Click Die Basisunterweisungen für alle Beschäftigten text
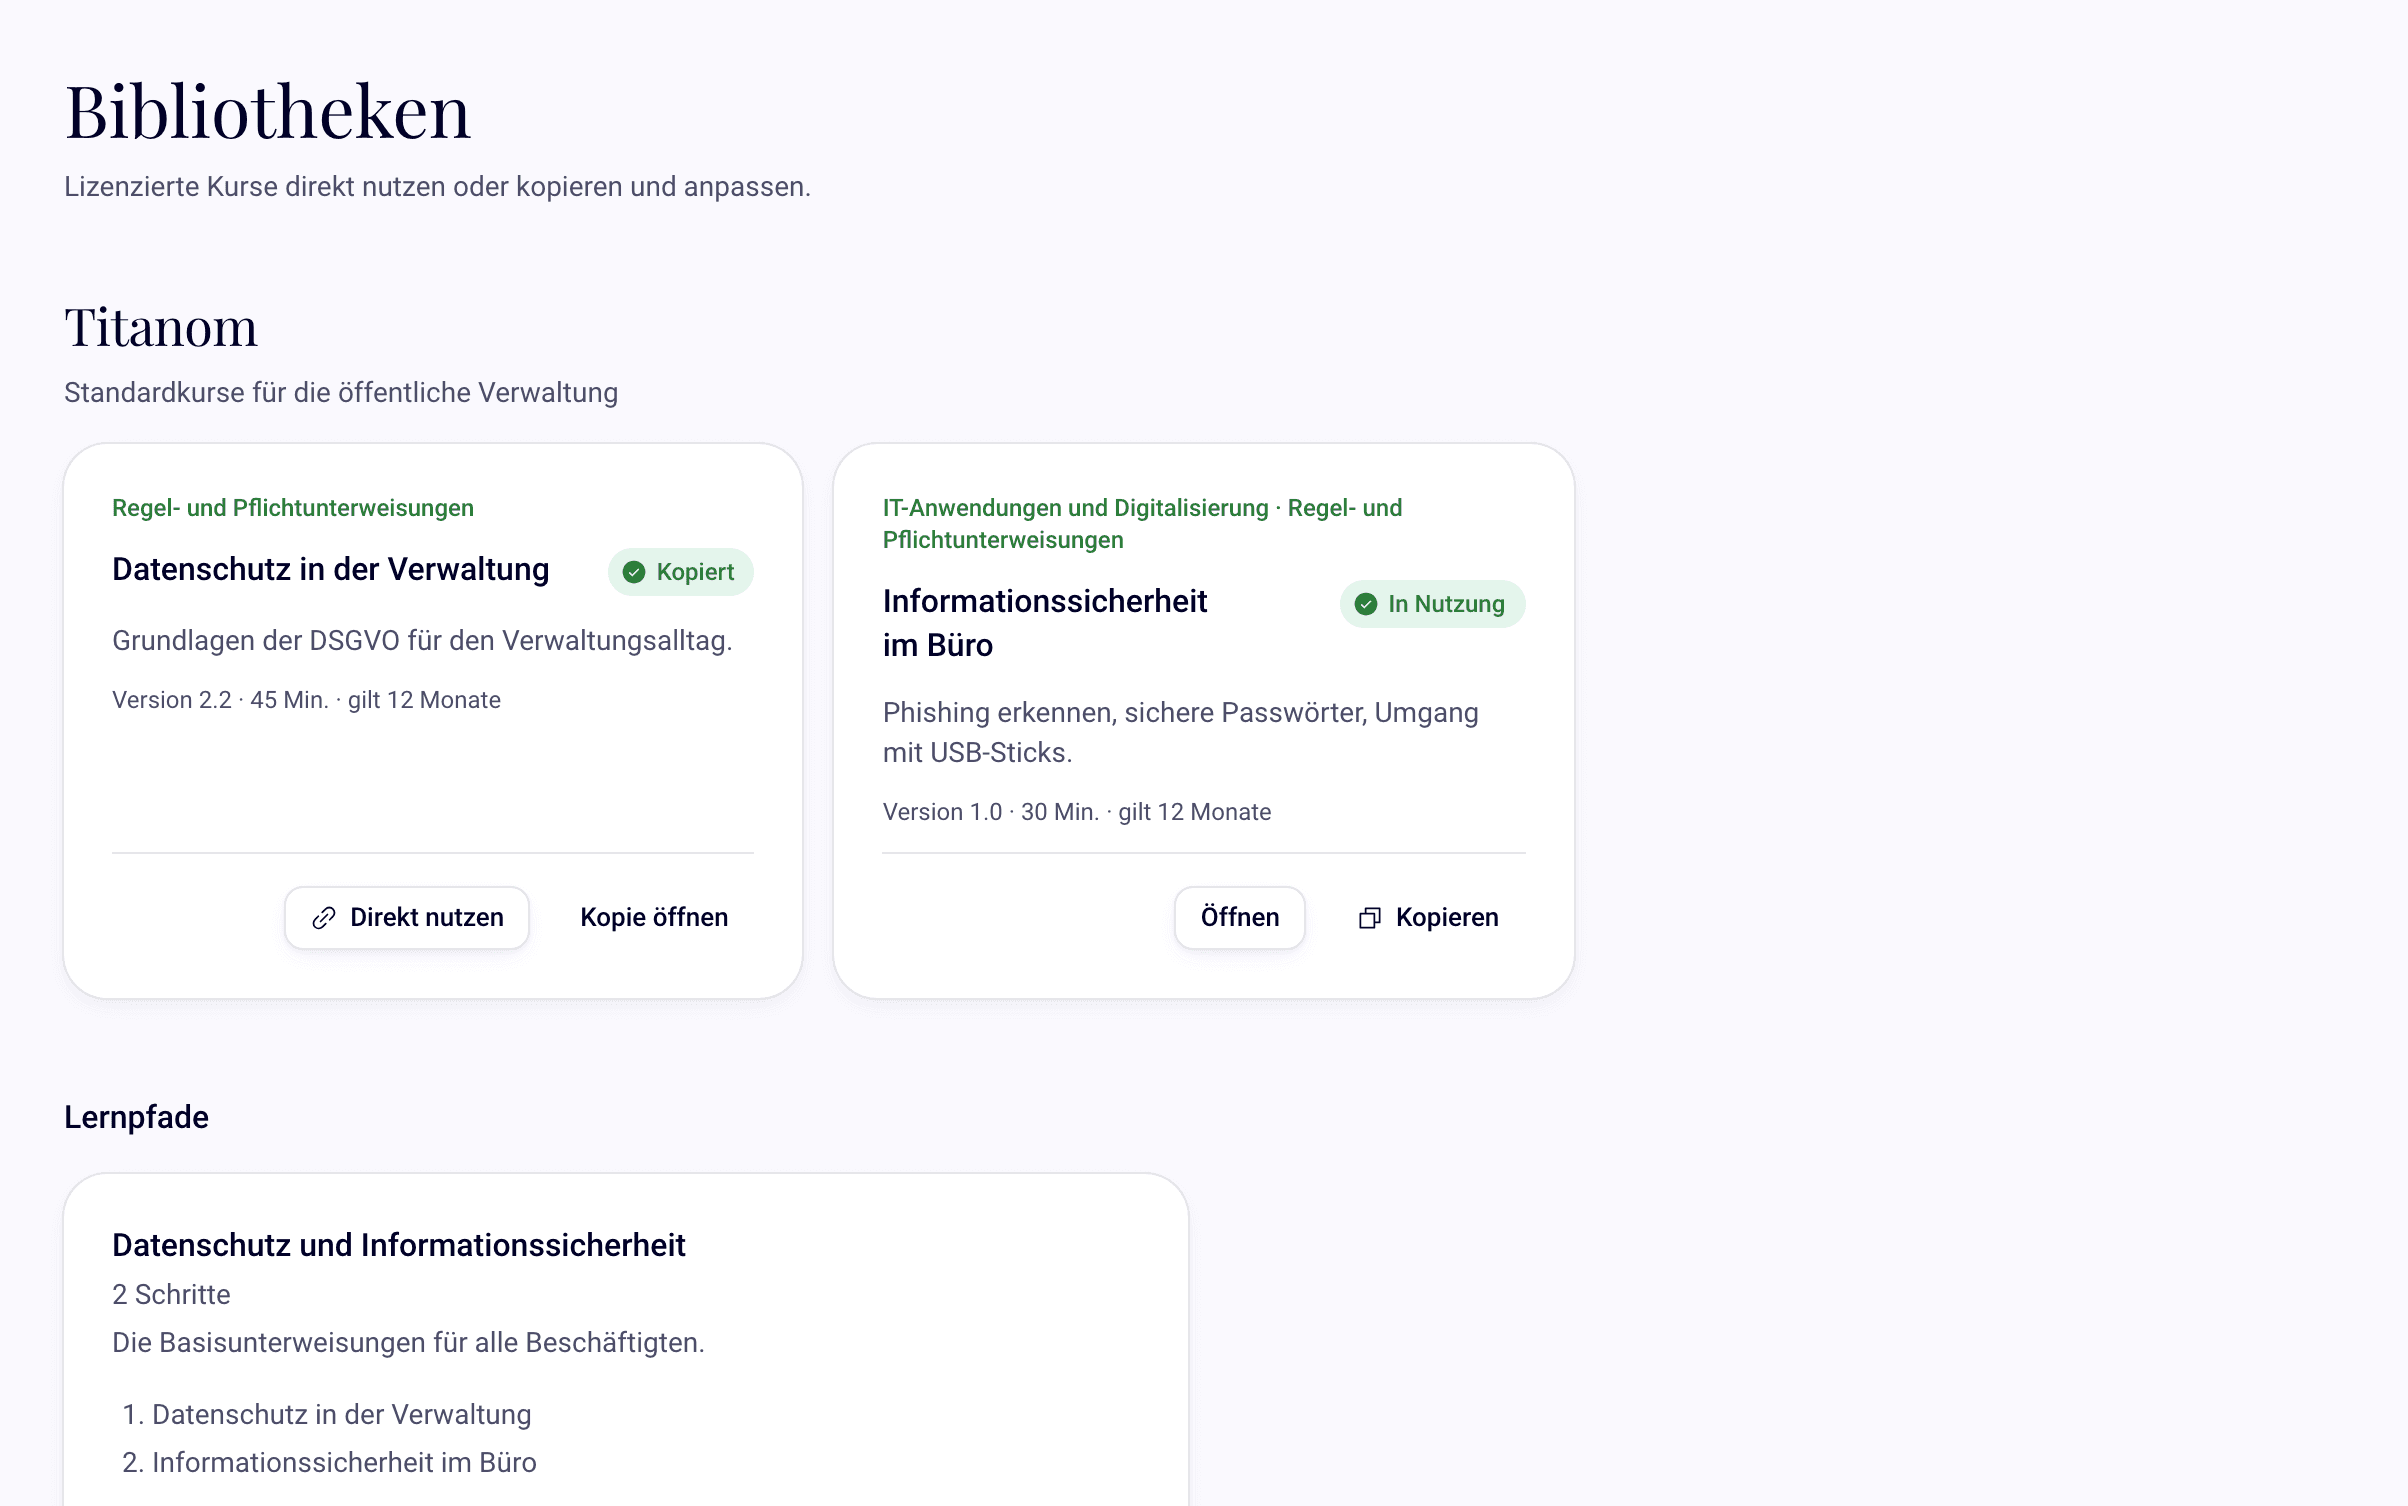 tap(408, 1343)
